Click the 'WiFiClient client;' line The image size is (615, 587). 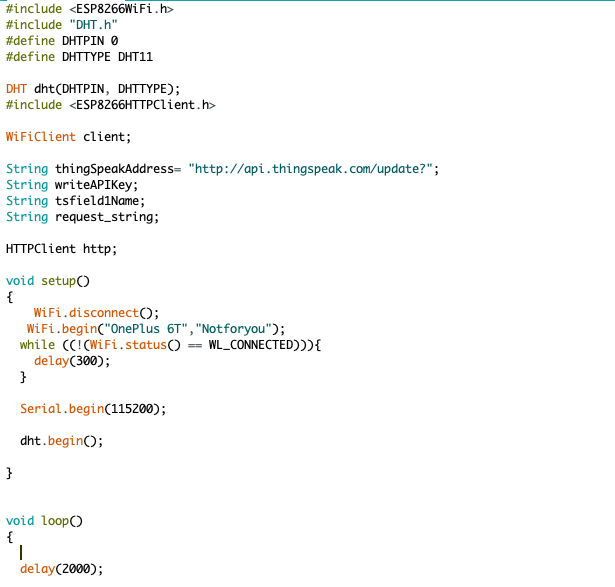[x=68, y=137]
